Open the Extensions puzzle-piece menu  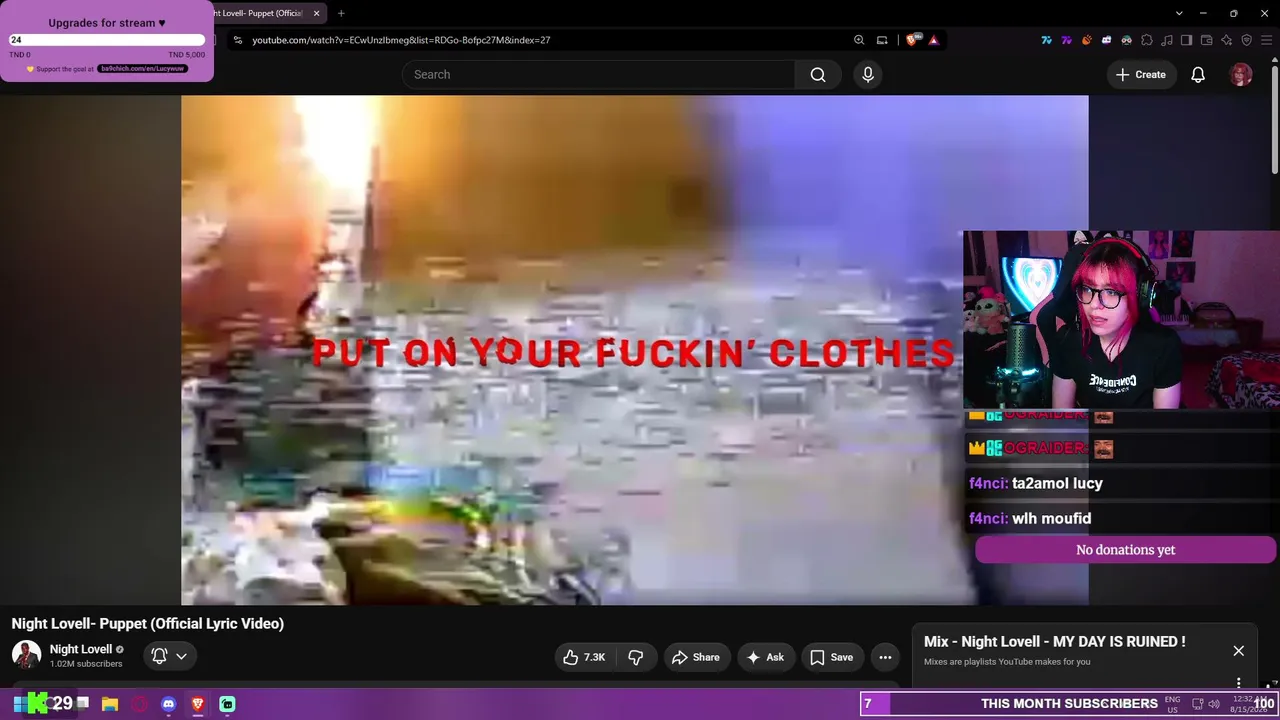tap(1147, 40)
